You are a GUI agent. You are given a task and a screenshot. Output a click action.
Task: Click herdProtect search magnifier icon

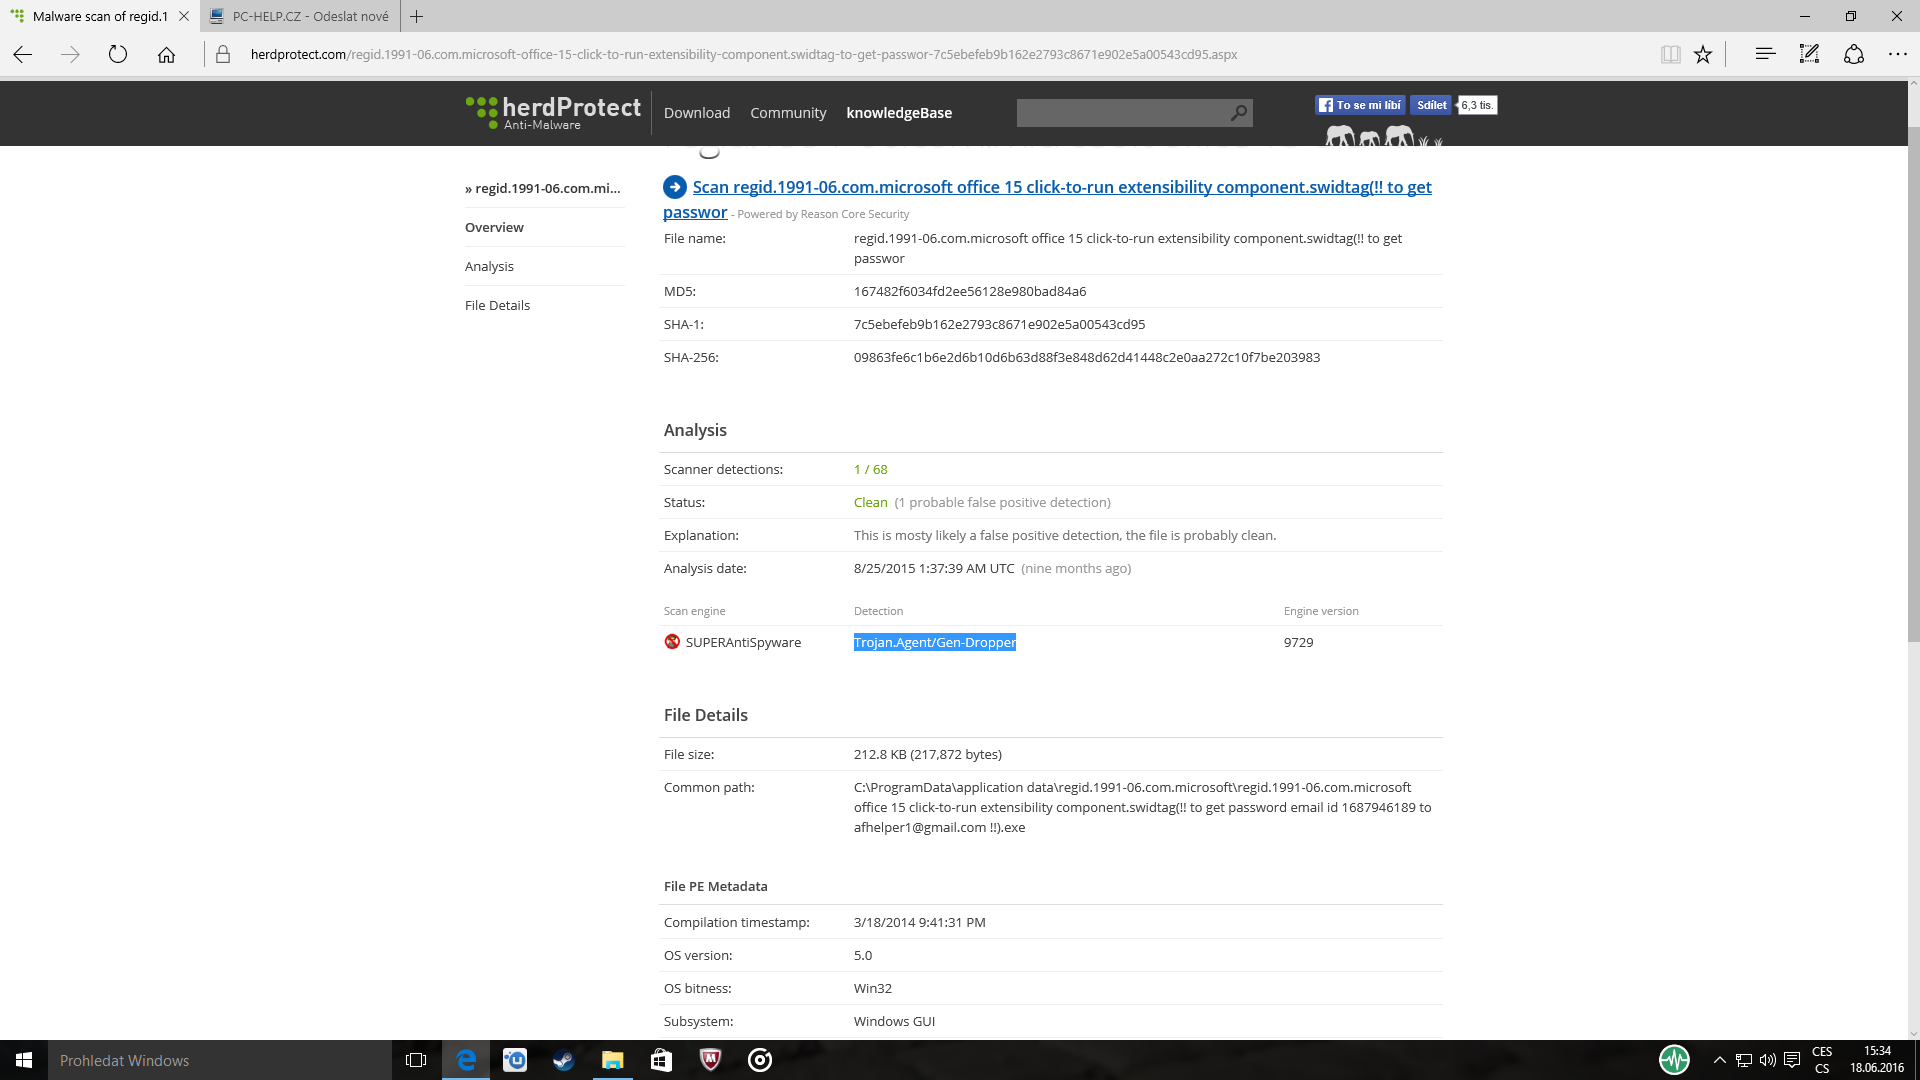point(1239,113)
